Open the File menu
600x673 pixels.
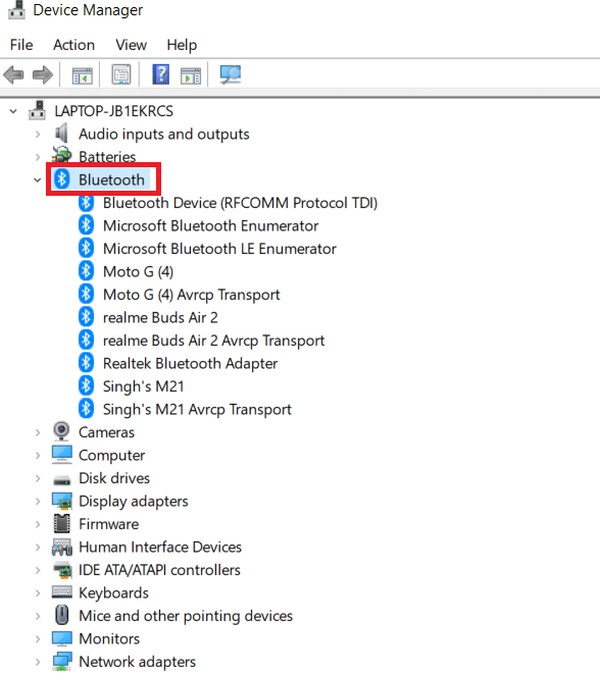pos(21,45)
